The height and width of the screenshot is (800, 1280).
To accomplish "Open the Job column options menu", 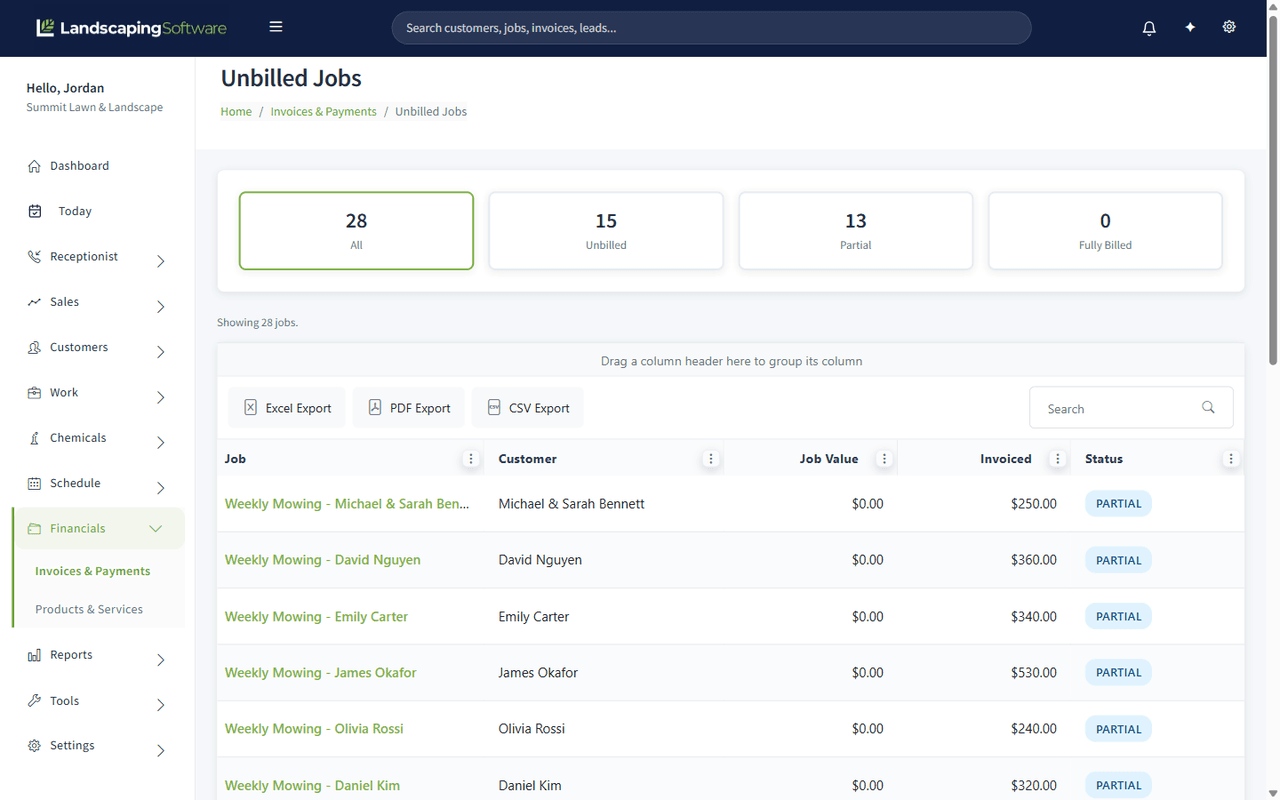I will point(471,459).
